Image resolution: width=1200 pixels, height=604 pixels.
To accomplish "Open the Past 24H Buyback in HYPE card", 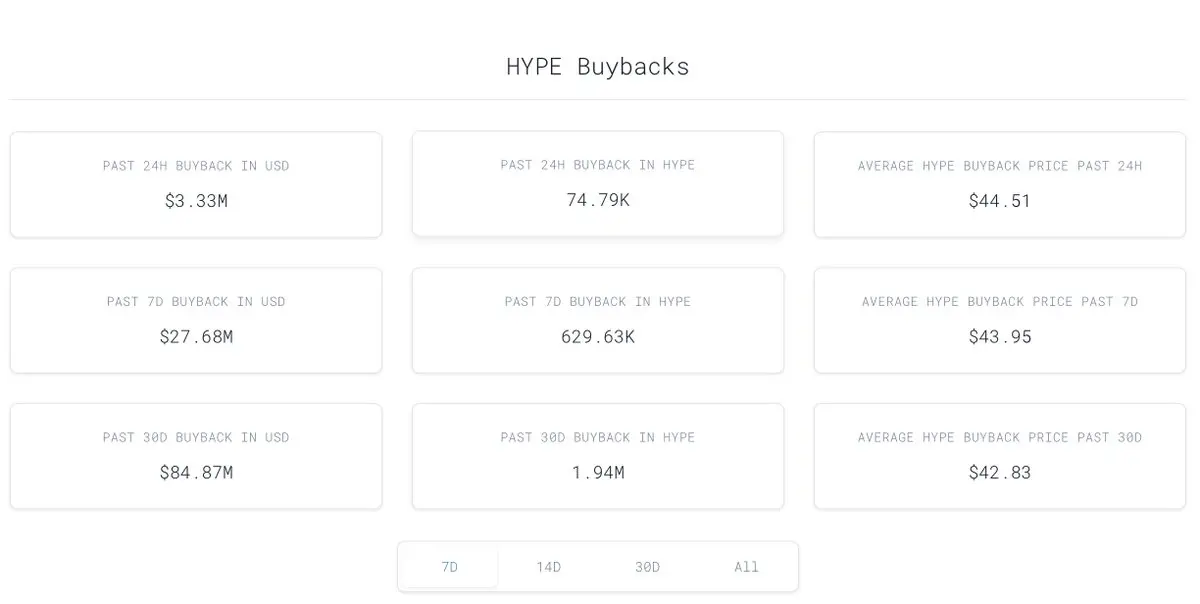I will [598, 184].
